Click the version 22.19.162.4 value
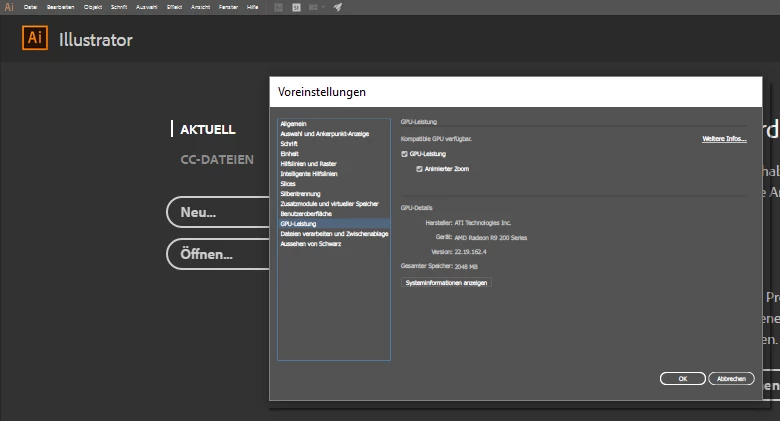780x421 pixels. pos(471,252)
